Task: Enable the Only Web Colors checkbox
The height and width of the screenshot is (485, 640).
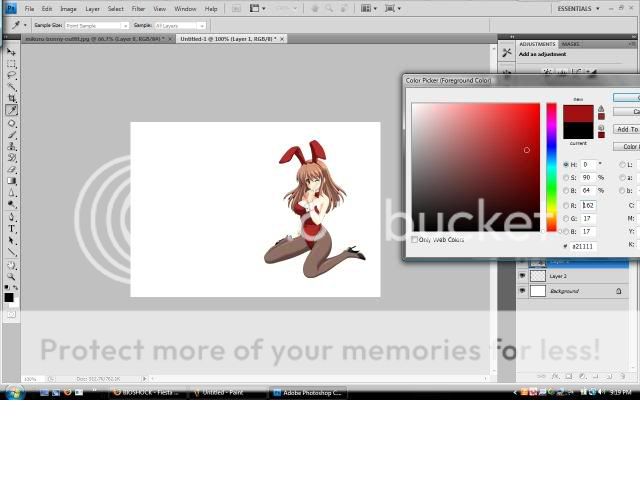Action: coord(415,240)
